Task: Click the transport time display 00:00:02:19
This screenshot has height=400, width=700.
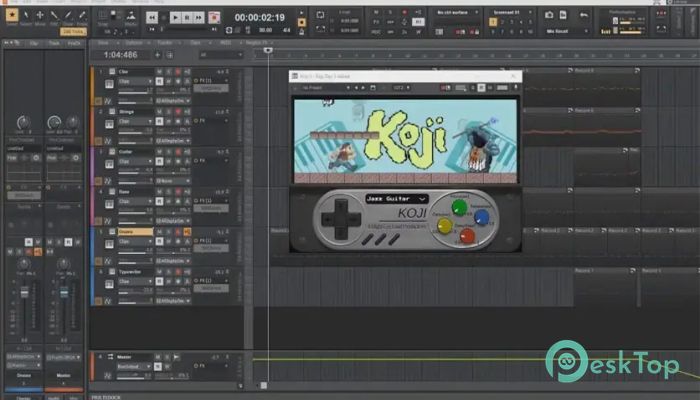Action: pyautogui.click(x=259, y=17)
